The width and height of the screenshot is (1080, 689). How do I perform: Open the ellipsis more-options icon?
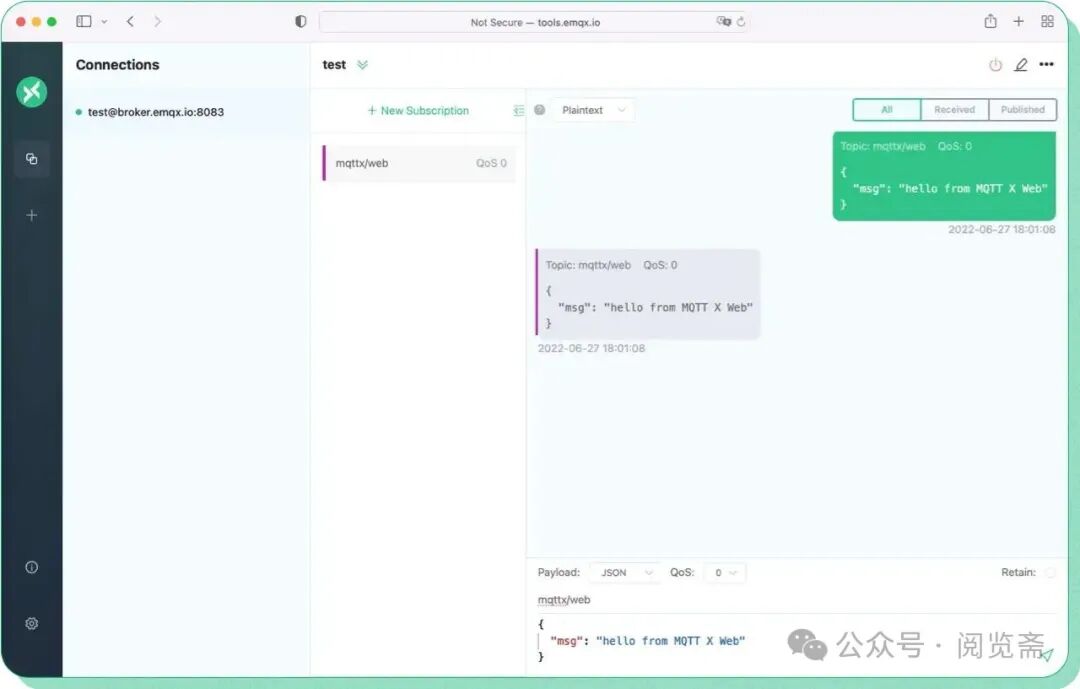pyautogui.click(x=1047, y=64)
